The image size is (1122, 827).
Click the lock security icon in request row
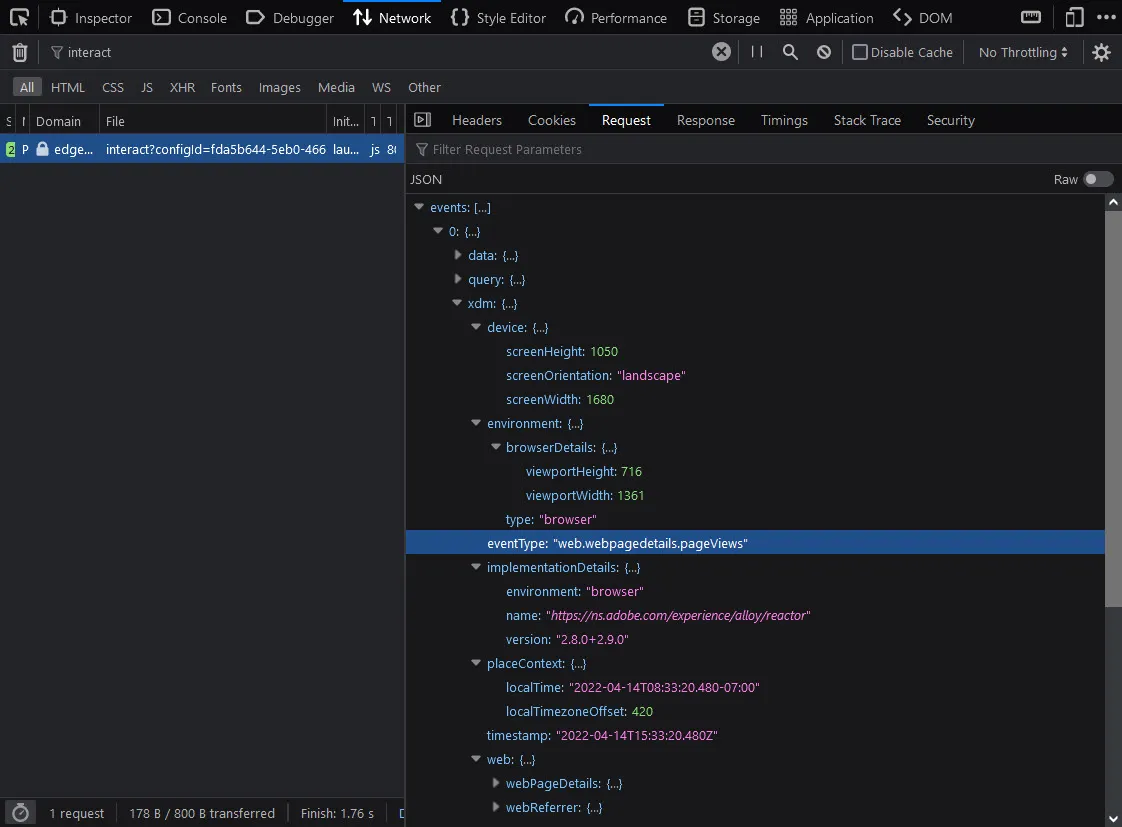(x=42, y=149)
